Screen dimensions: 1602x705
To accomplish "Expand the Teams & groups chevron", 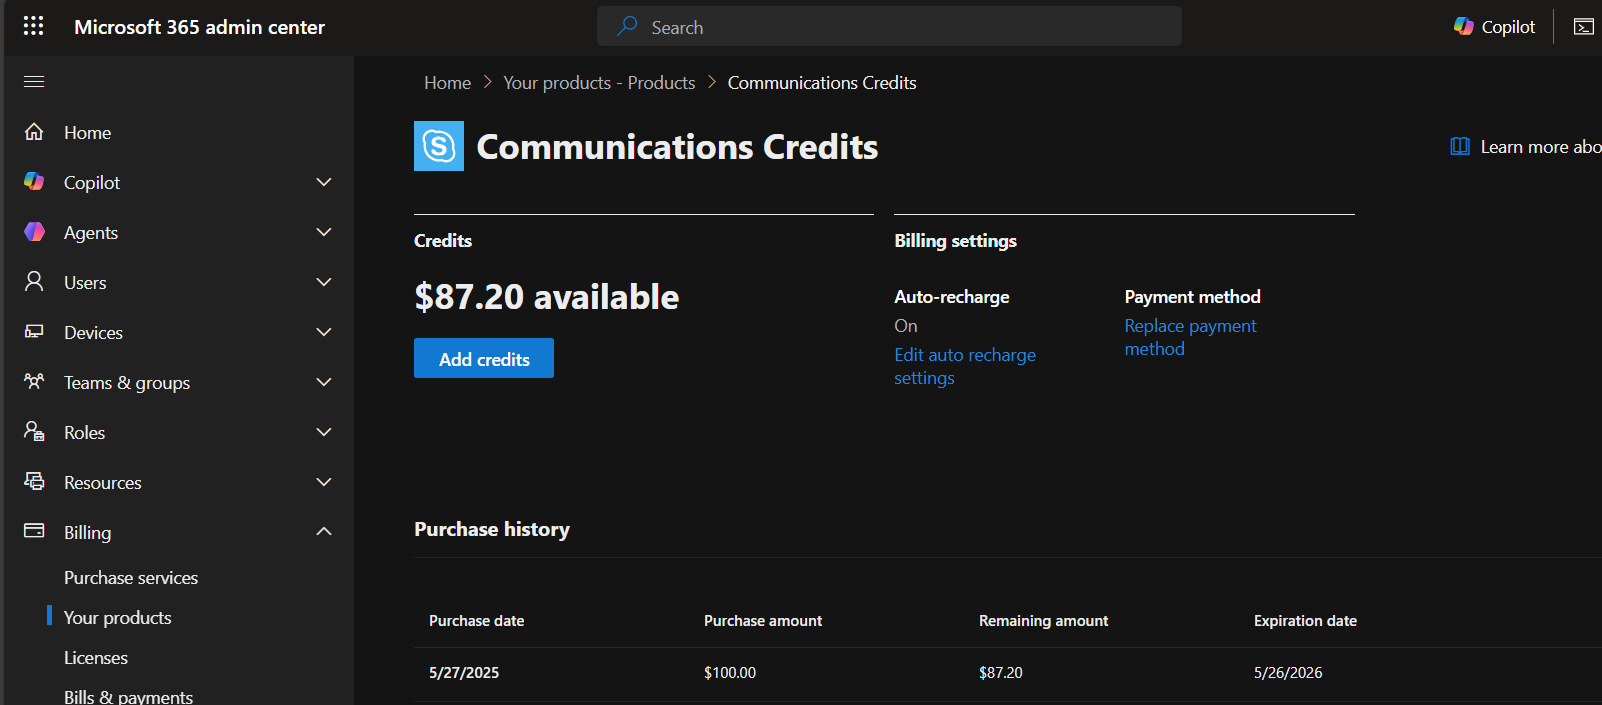I will pos(324,382).
